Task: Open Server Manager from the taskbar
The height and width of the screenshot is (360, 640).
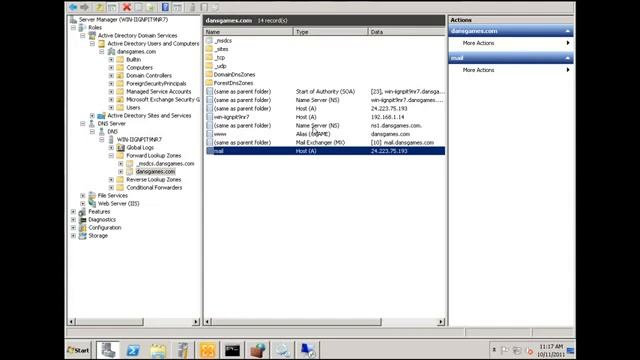Action: click(108, 350)
